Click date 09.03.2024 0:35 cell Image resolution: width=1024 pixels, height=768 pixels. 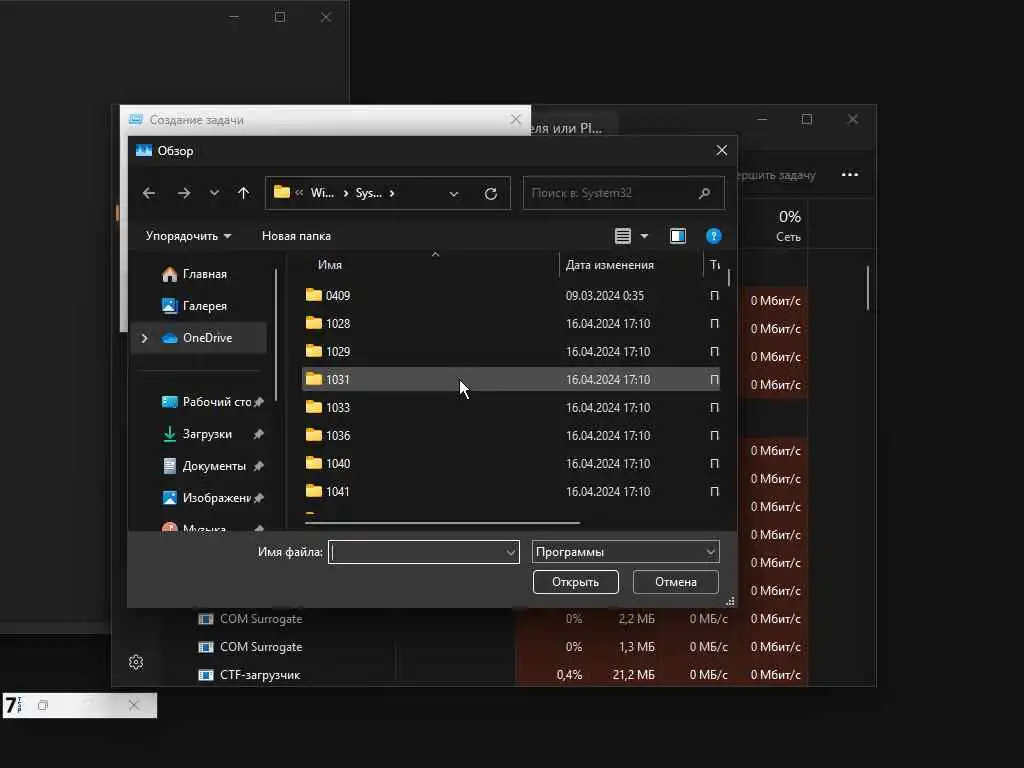tap(605, 296)
